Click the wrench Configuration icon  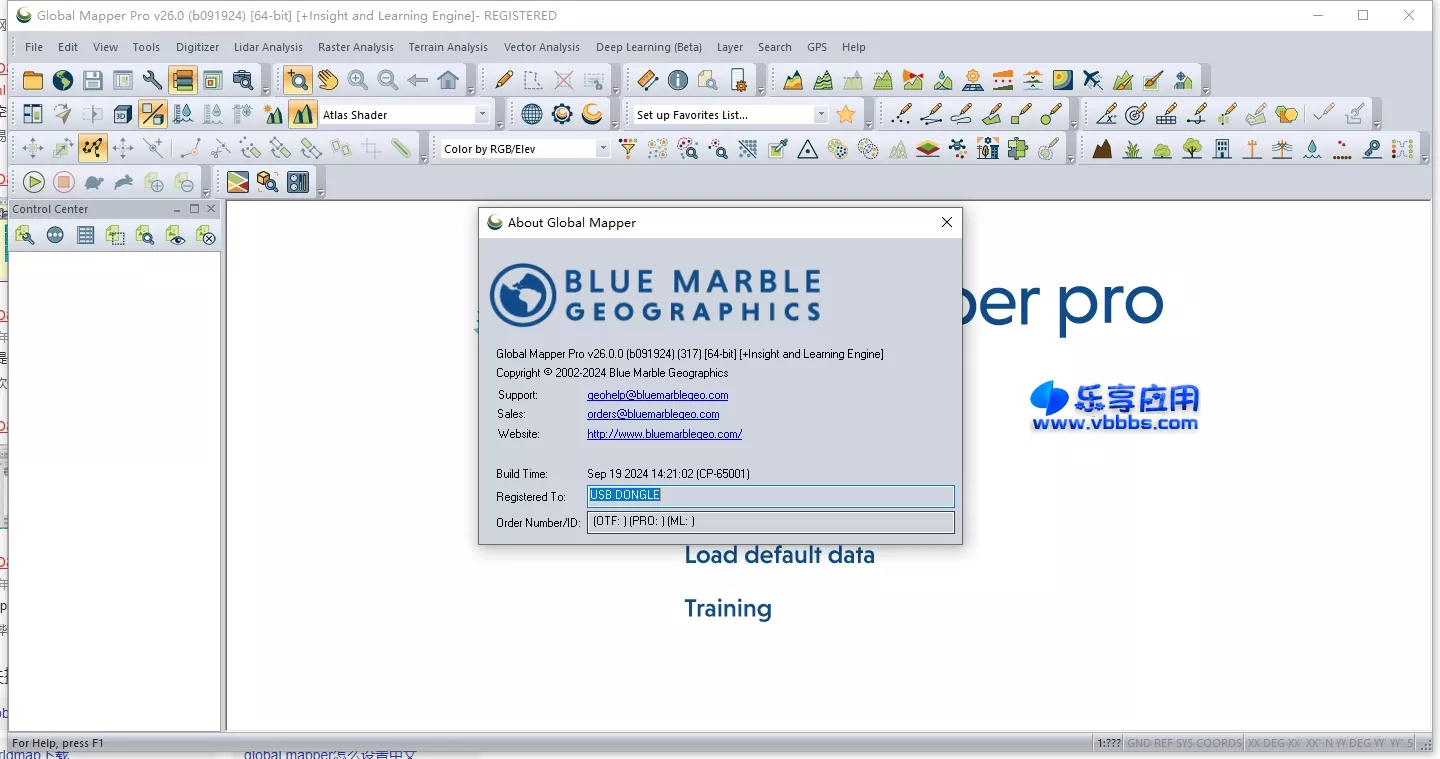(x=152, y=81)
